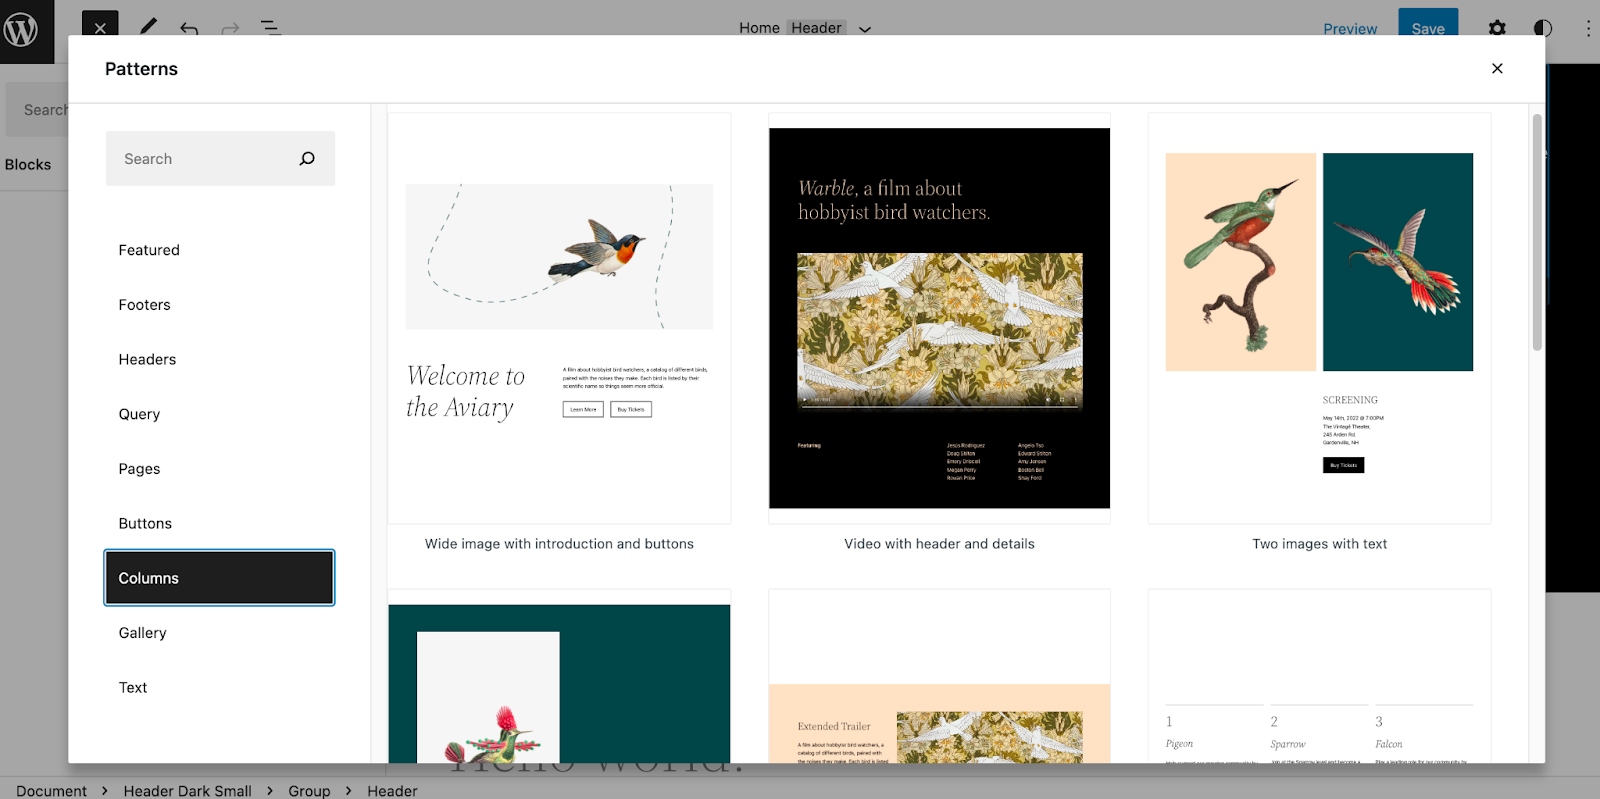The width and height of the screenshot is (1600, 799).
Task: Insert 'Wide image with introduction and buttons' pattern
Action: [559, 318]
